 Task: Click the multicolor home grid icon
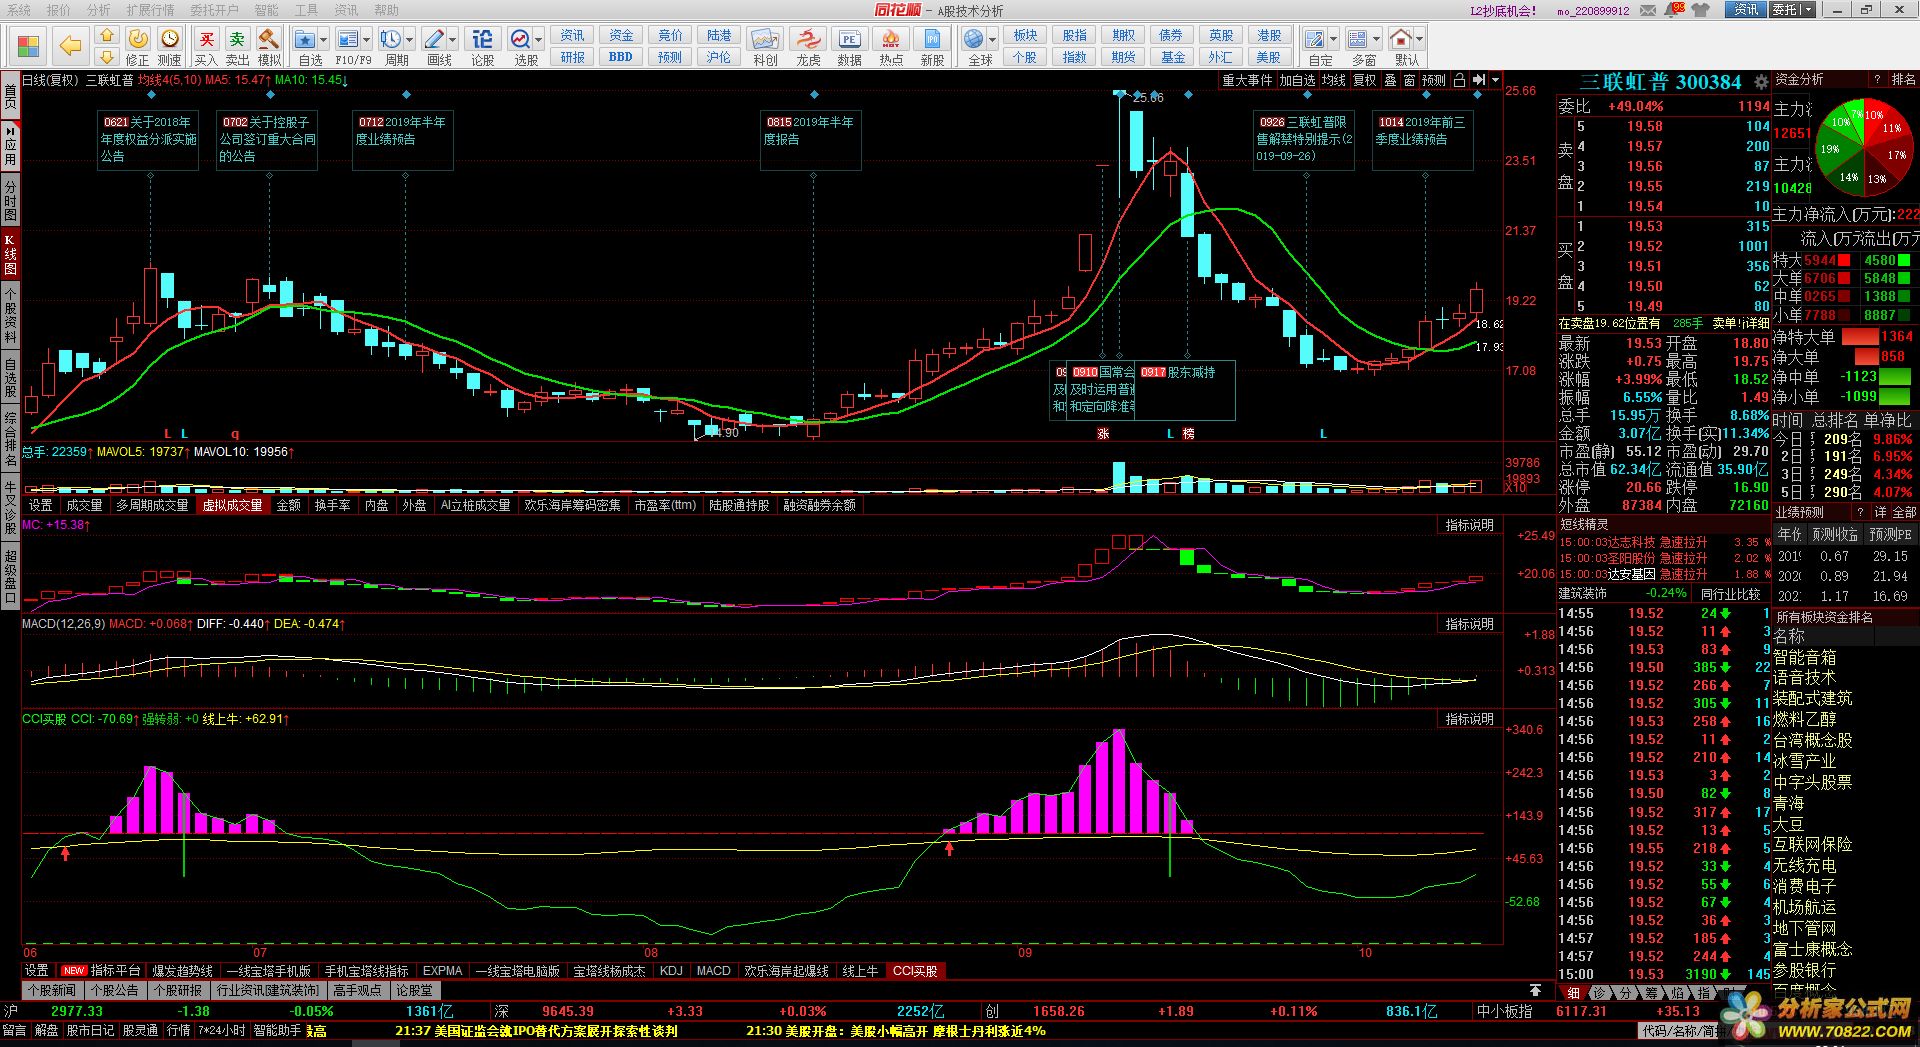pyautogui.click(x=28, y=46)
